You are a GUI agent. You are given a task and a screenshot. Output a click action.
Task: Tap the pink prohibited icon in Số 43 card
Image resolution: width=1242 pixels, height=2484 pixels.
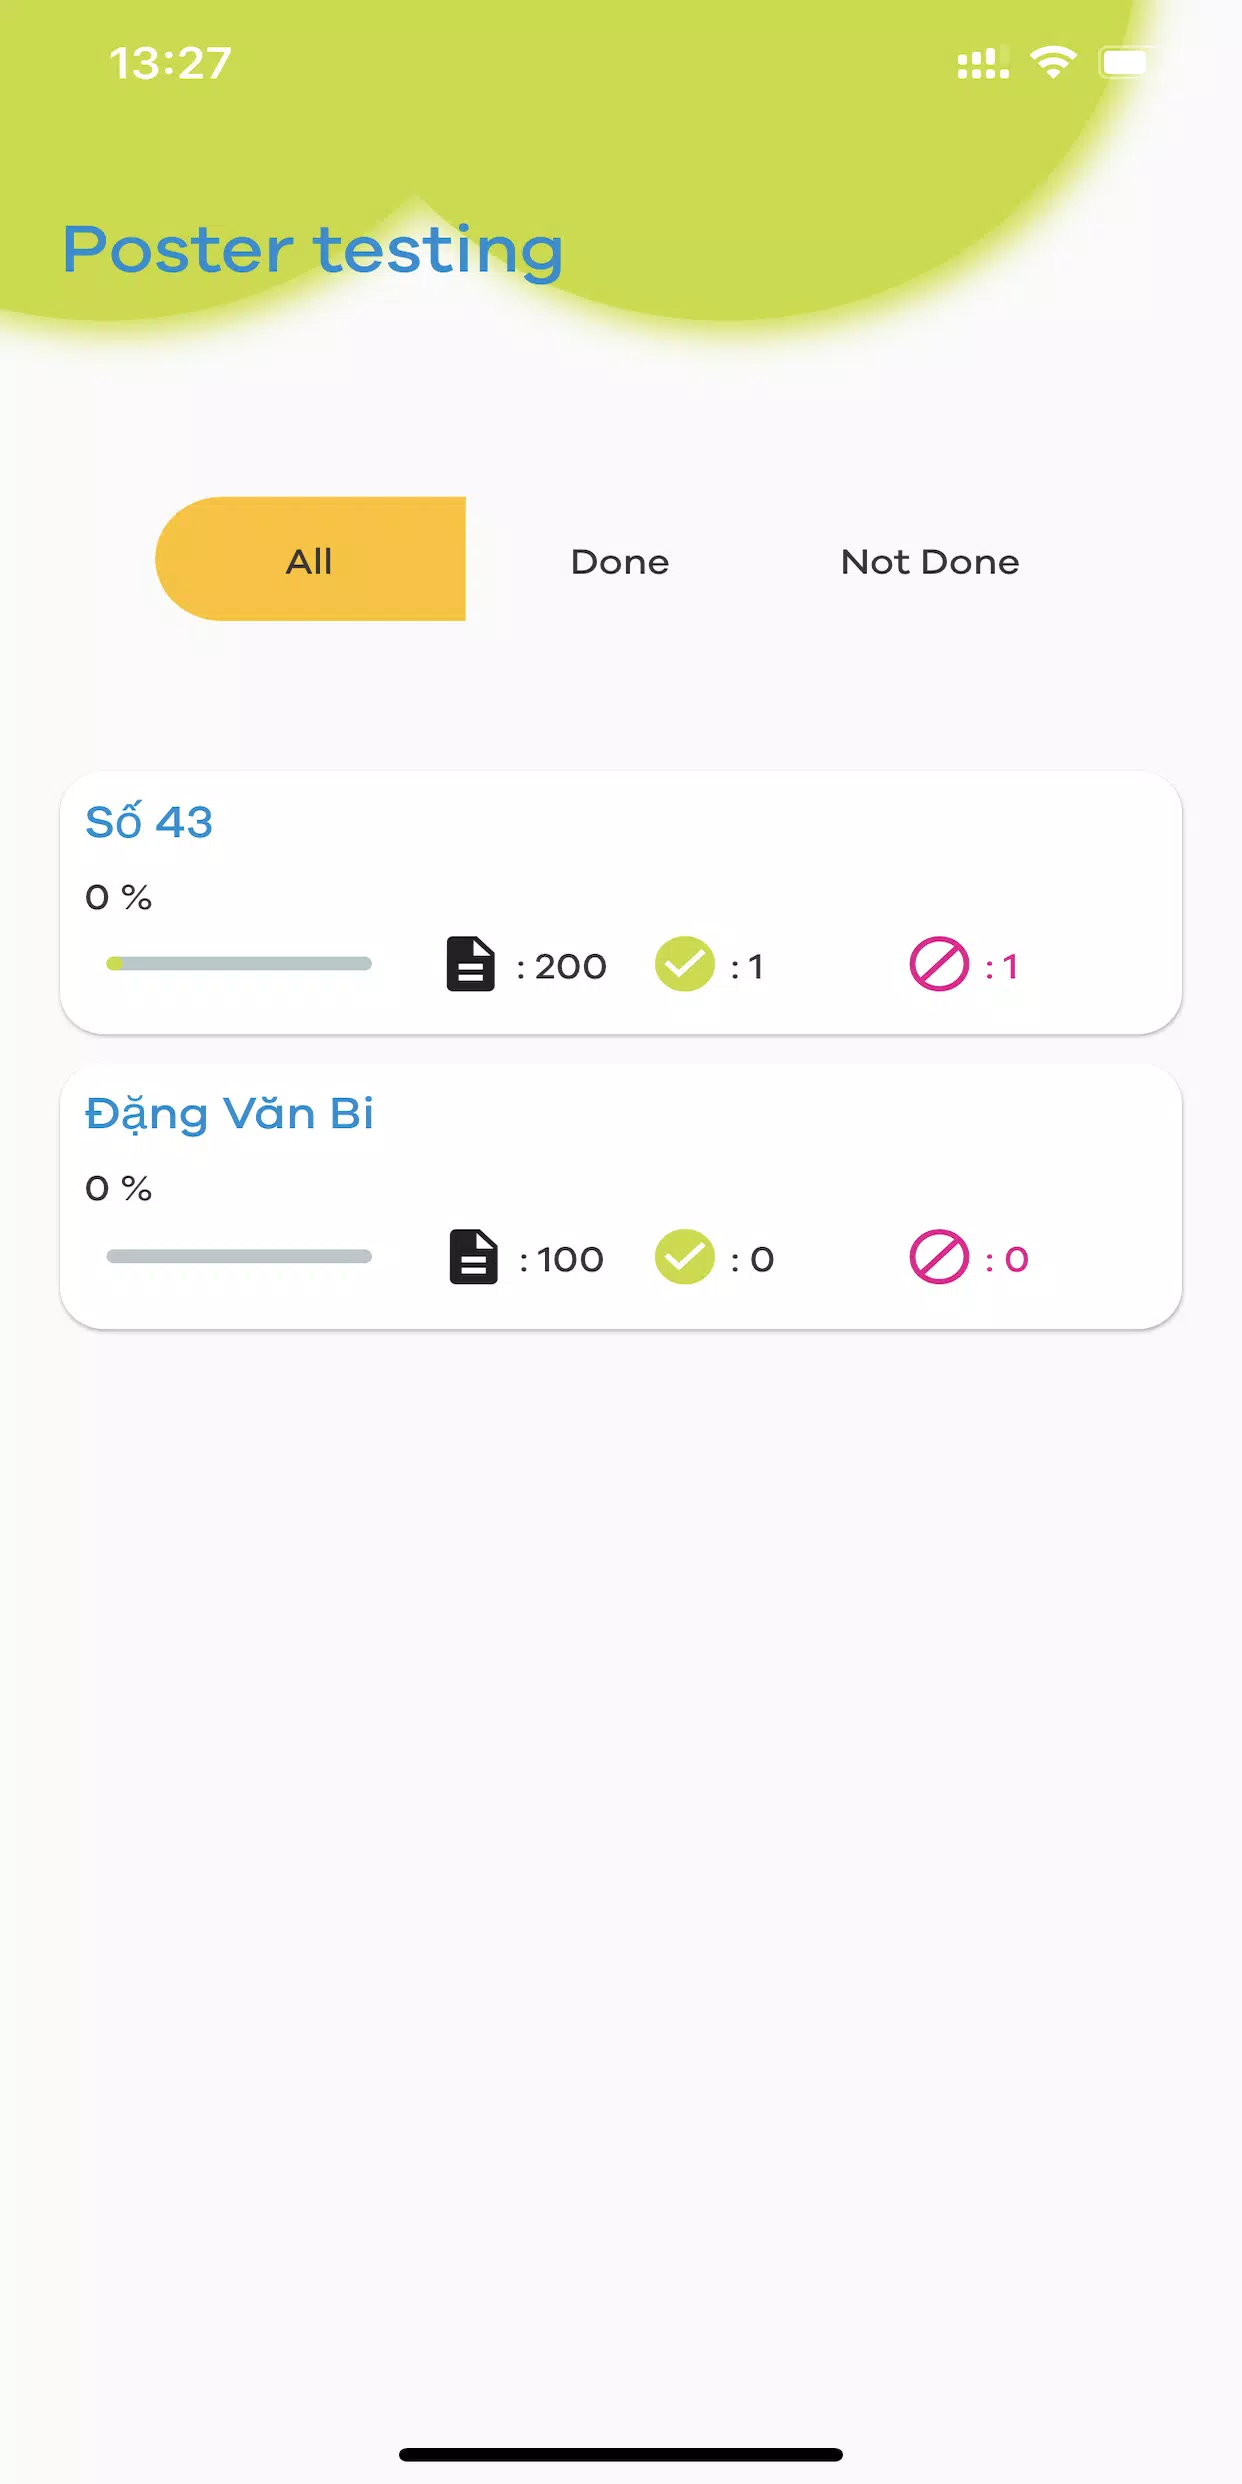pos(939,964)
